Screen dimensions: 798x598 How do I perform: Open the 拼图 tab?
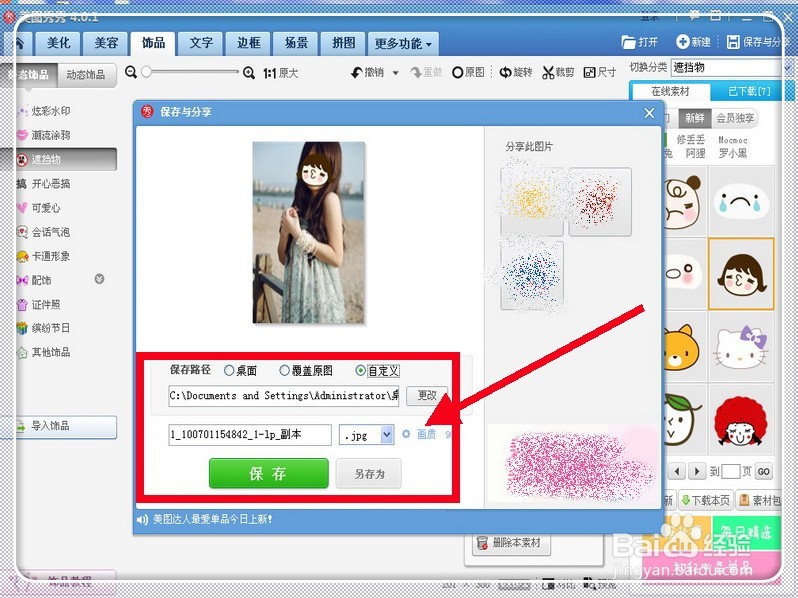coord(344,43)
